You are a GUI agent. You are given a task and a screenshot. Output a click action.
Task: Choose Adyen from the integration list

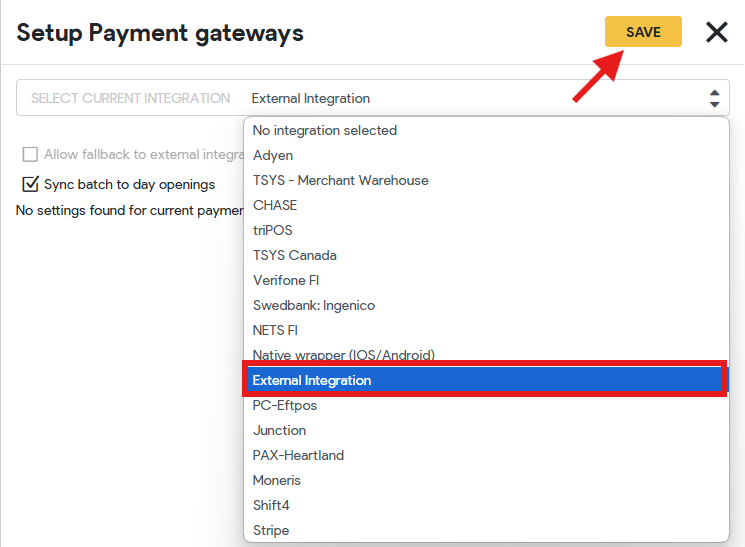486,155
